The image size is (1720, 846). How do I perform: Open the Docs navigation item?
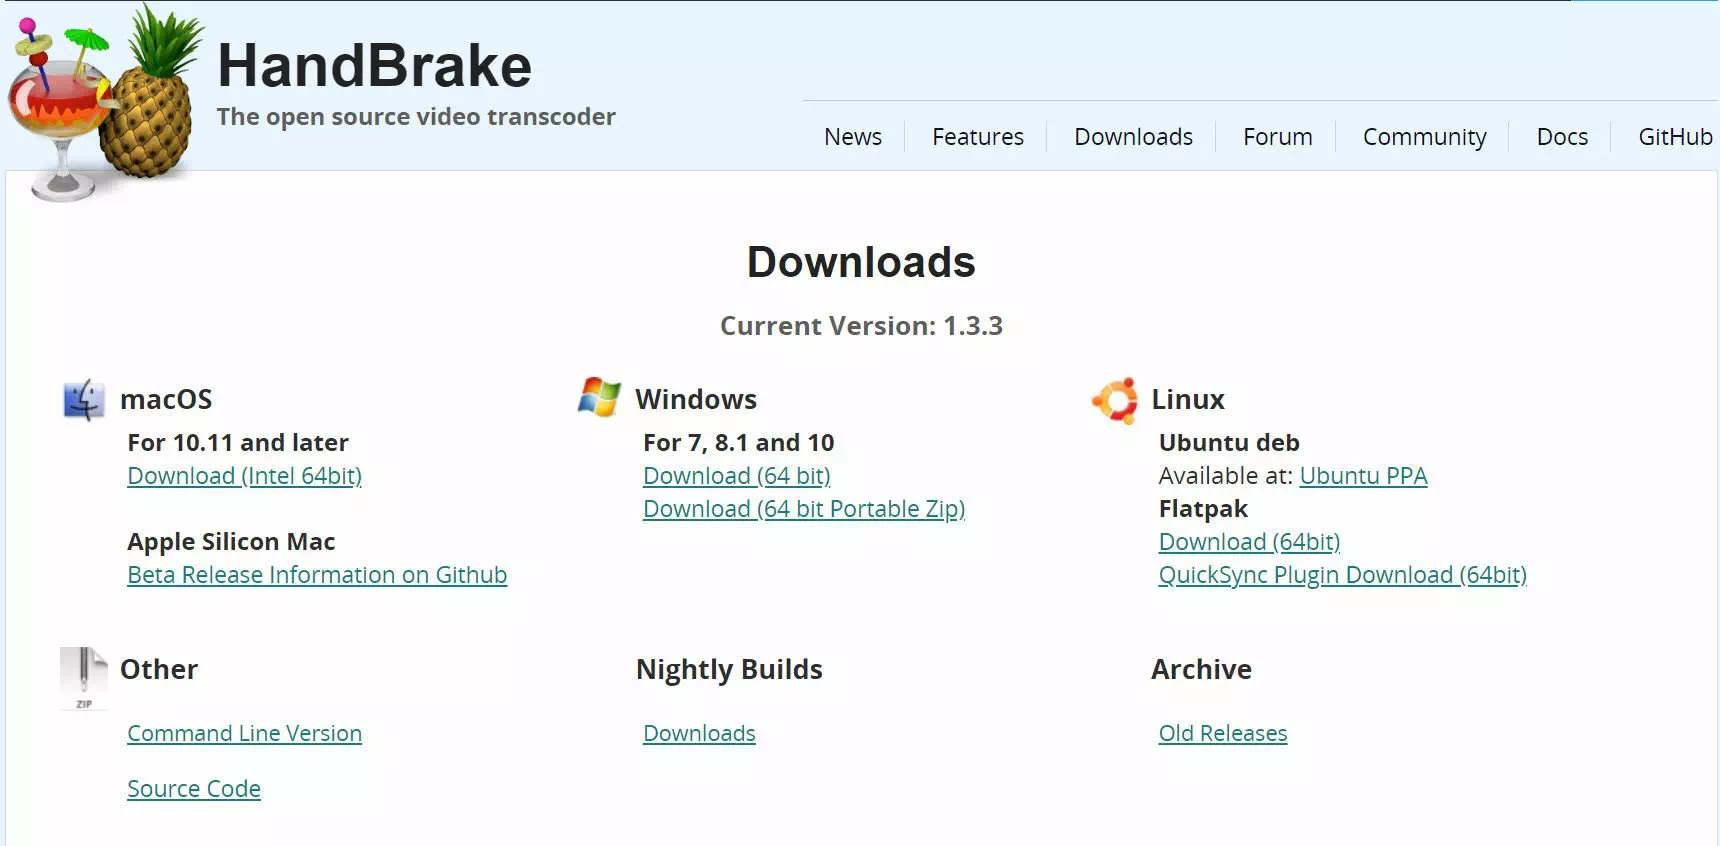point(1562,137)
